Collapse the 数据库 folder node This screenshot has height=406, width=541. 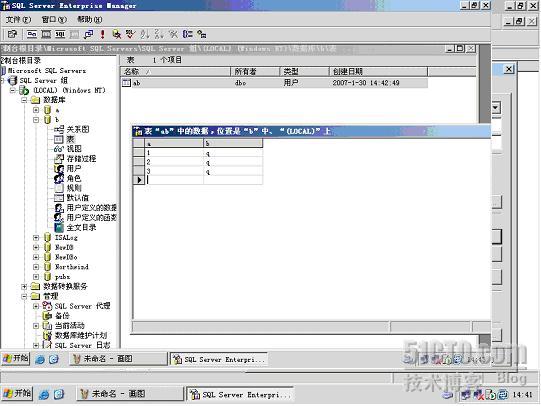(24, 100)
